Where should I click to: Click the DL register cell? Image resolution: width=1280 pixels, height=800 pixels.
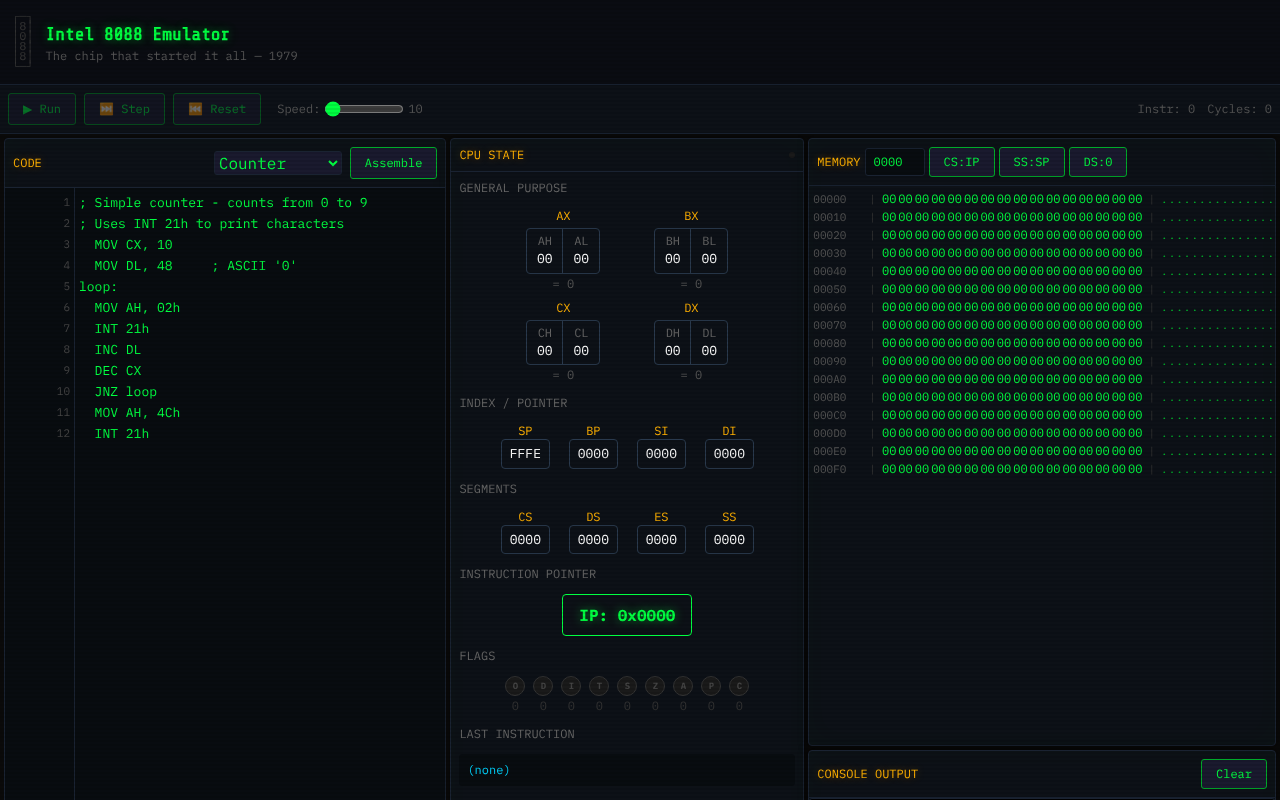tap(709, 343)
